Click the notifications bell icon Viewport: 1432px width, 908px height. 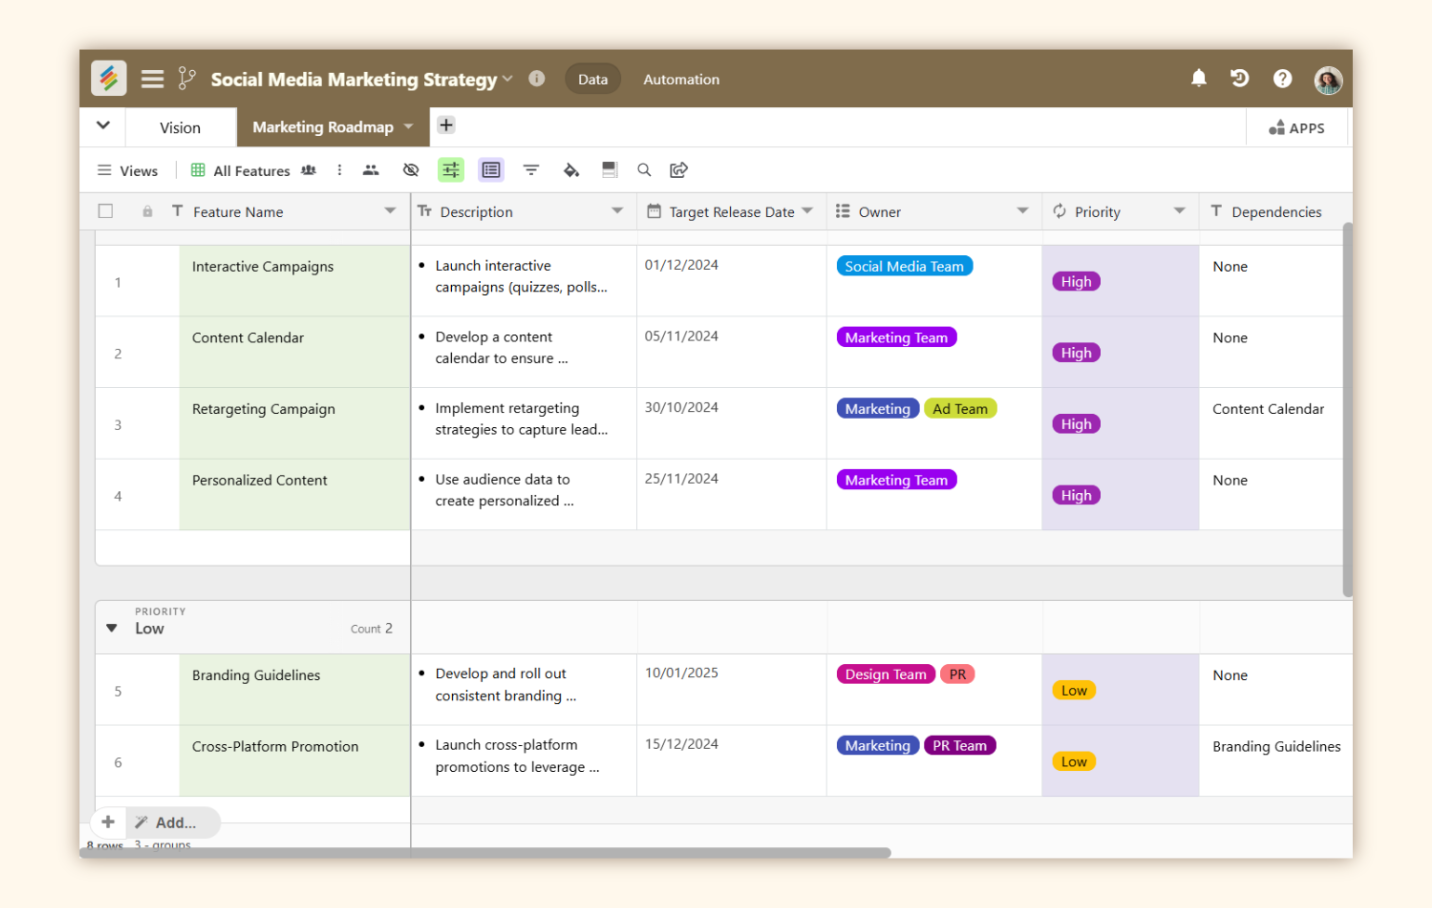pyautogui.click(x=1198, y=78)
